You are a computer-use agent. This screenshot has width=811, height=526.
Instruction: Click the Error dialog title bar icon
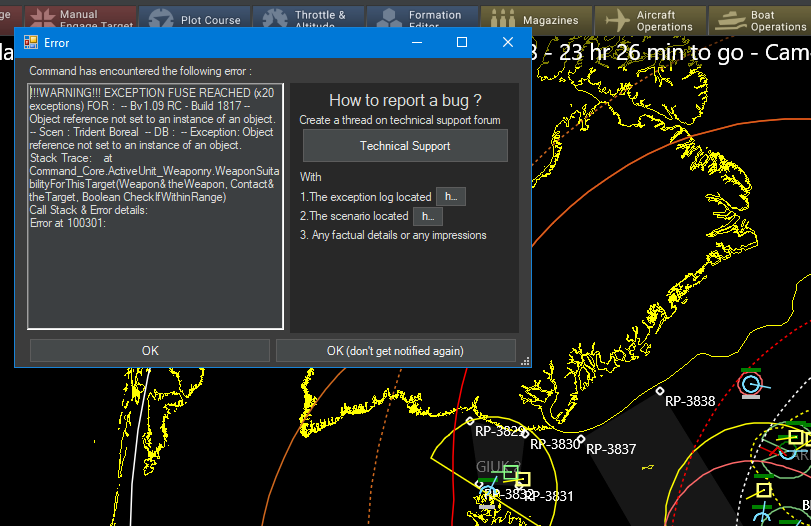(x=31, y=42)
